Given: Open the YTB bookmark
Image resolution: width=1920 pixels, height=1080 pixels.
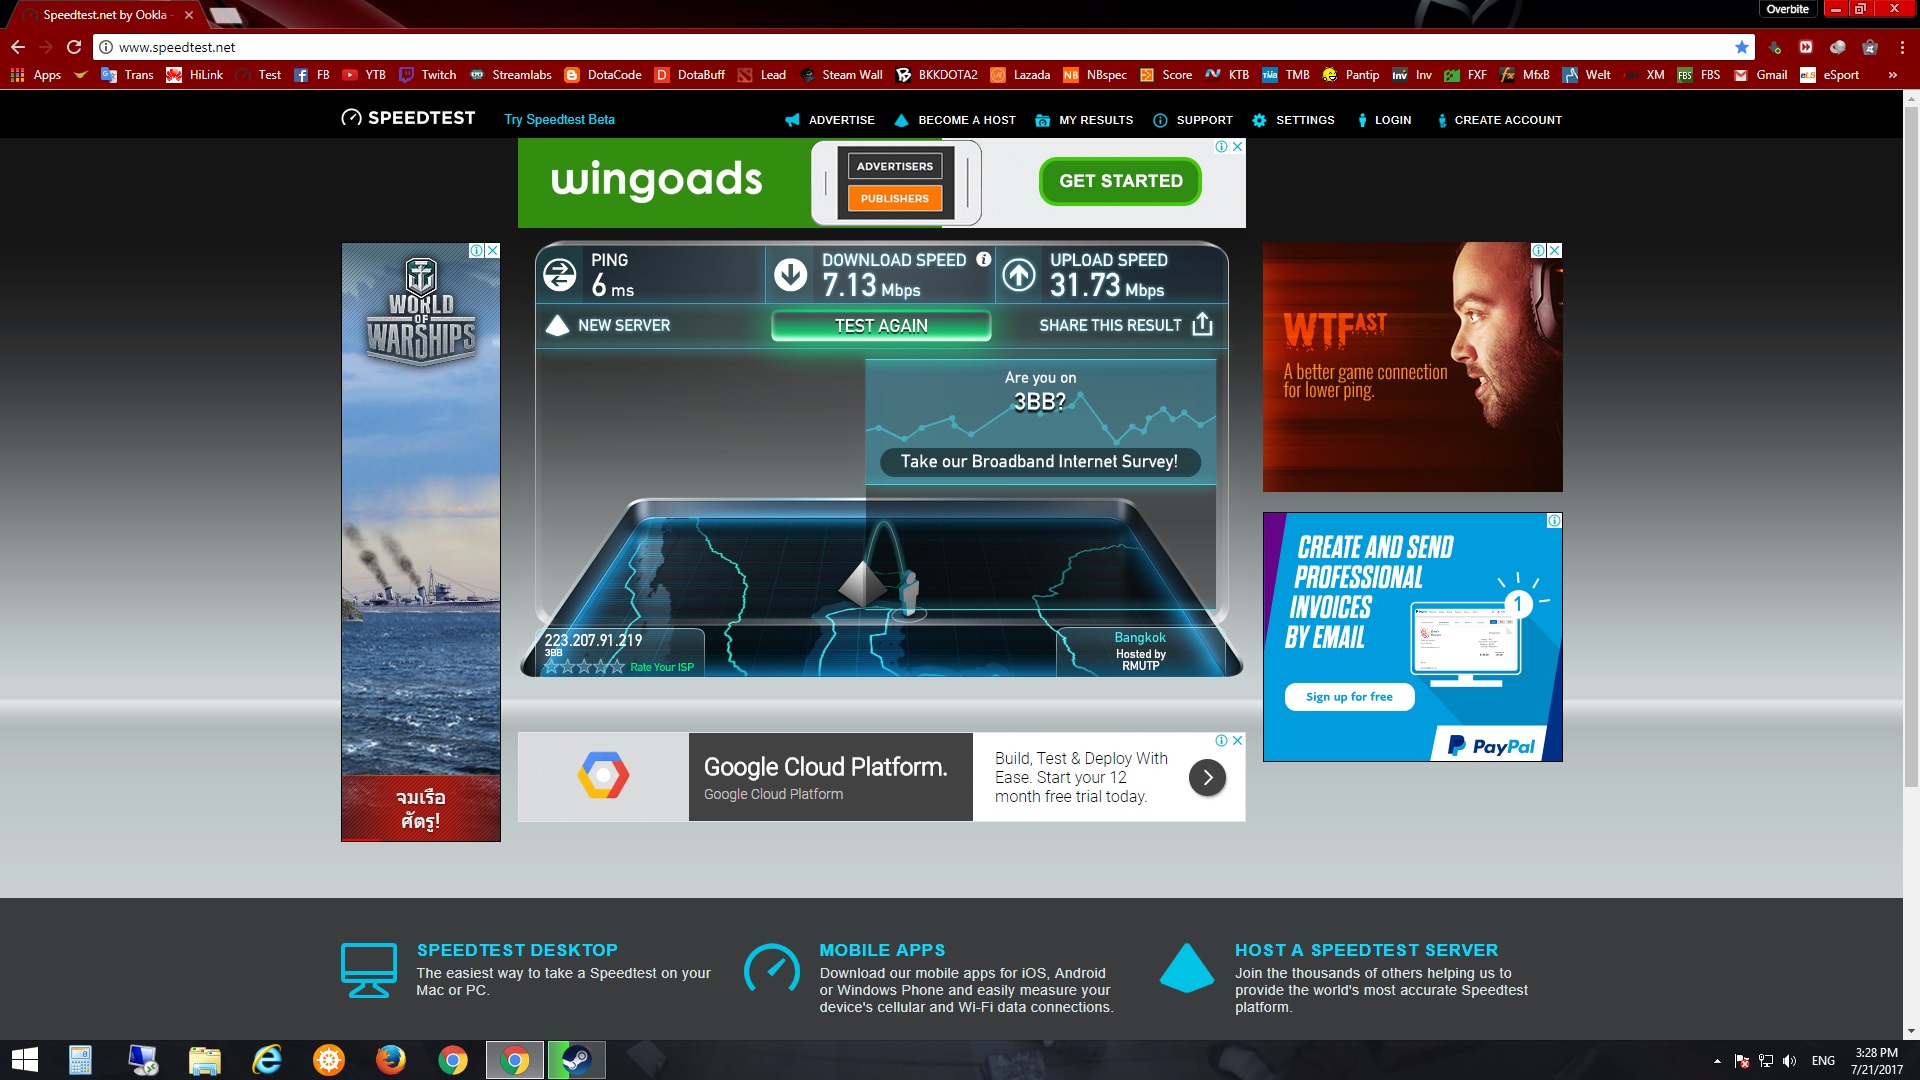Looking at the screenshot, I should [364, 75].
